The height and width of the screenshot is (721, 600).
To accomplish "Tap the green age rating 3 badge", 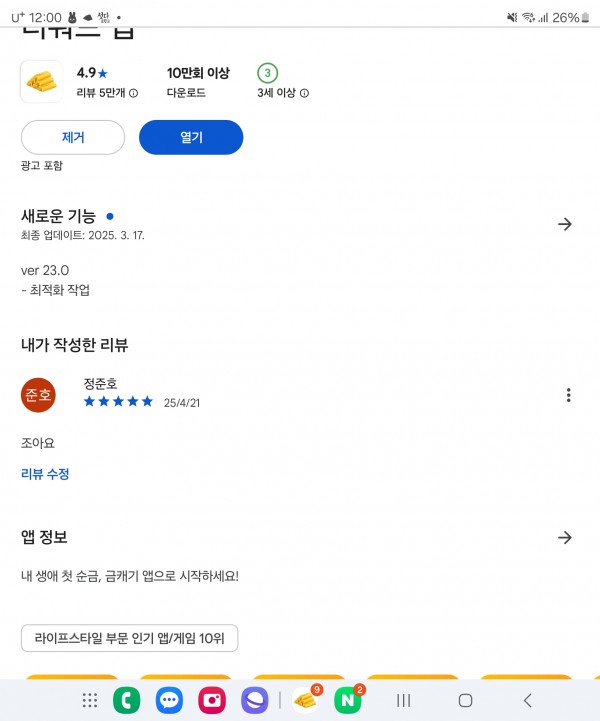I will pyautogui.click(x=267, y=73).
